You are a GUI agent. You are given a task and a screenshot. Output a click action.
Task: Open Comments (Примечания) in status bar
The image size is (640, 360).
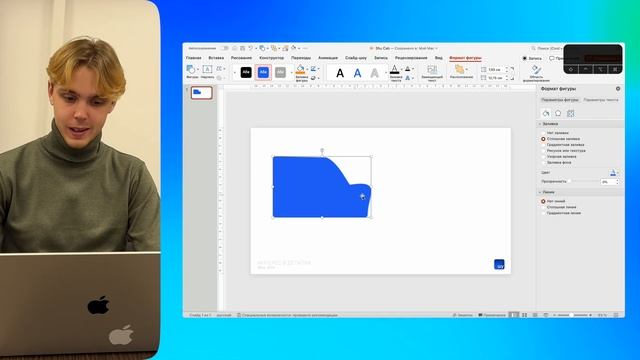(492, 315)
